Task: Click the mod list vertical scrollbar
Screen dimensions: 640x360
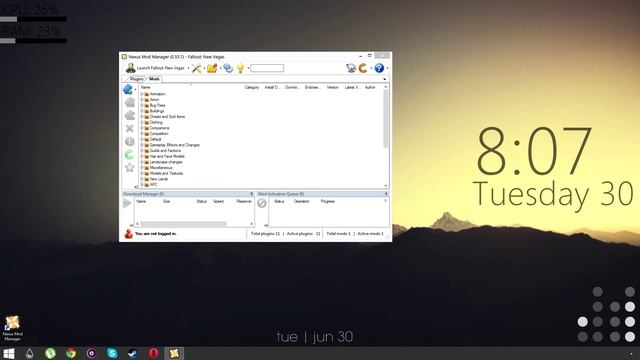Action: tap(386, 118)
